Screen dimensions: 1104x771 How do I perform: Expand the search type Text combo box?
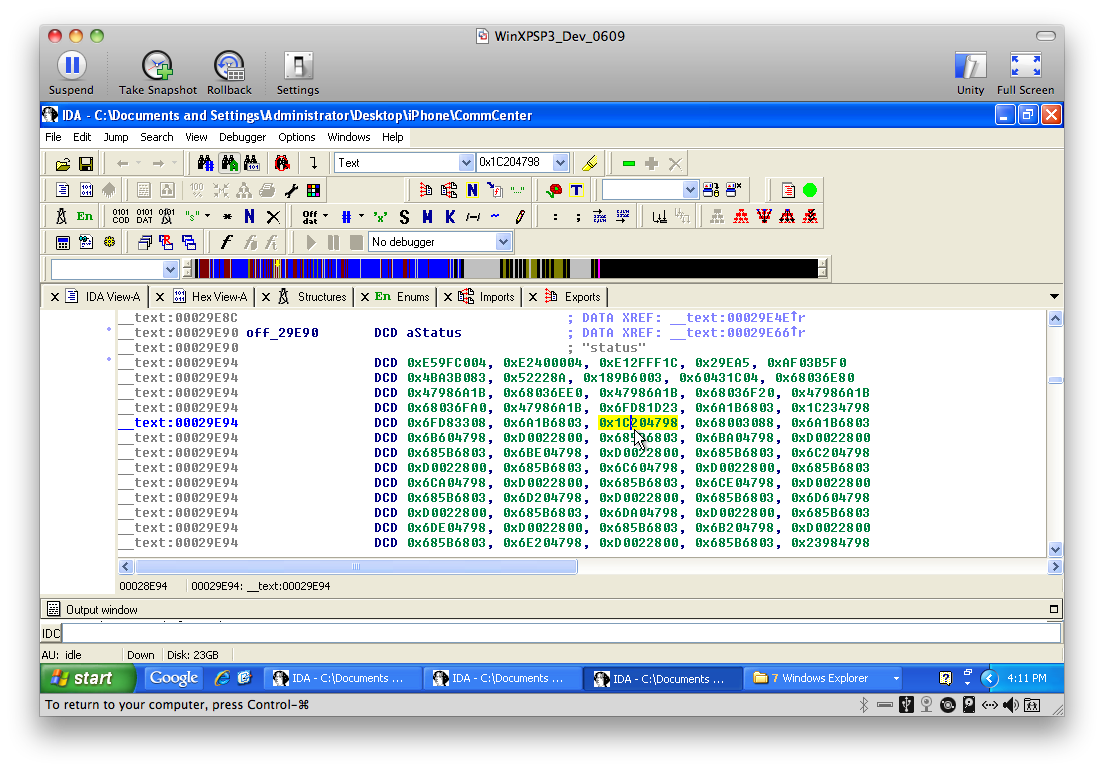[466, 162]
